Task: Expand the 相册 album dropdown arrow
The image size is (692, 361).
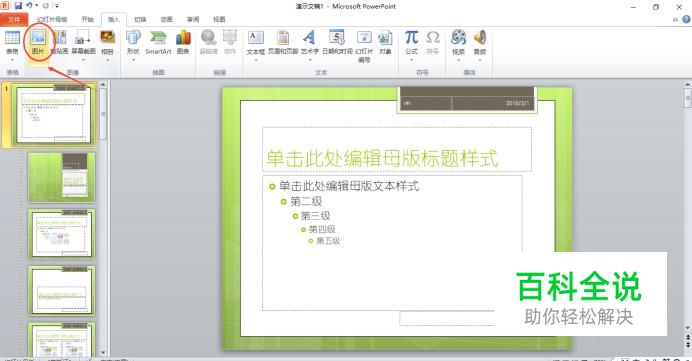Action: click(108, 60)
